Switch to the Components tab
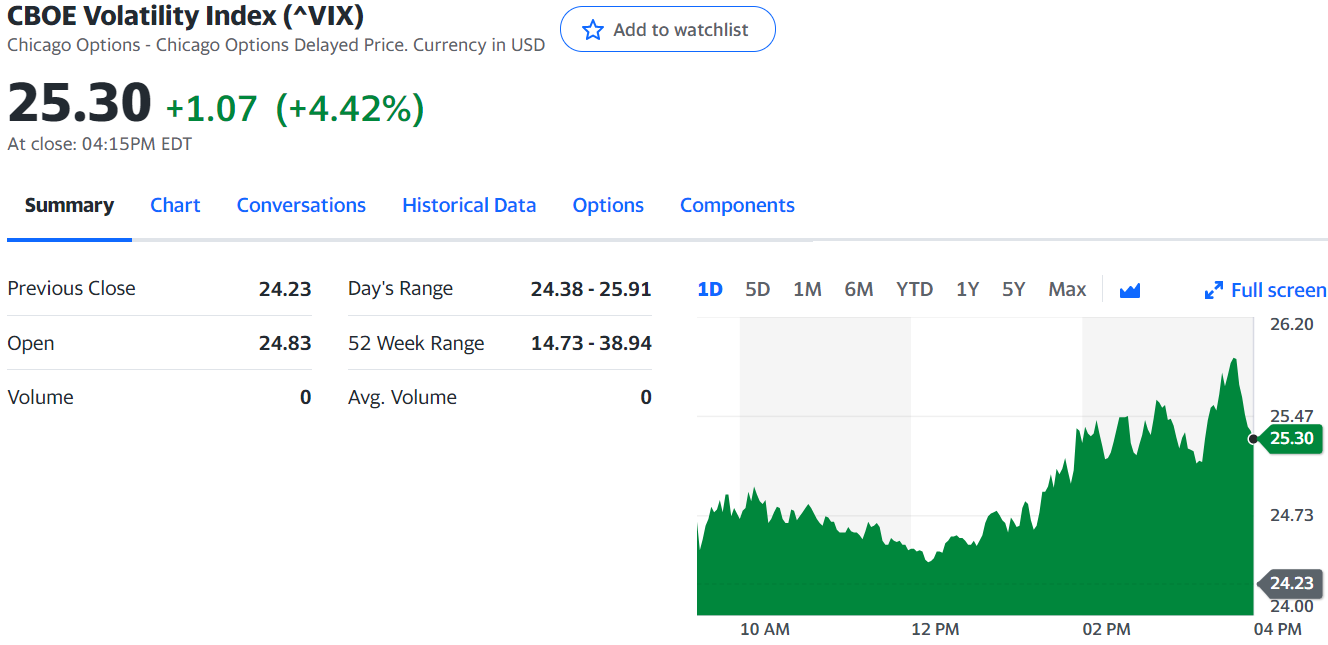The width and height of the screenshot is (1328, 645). tap(737, 205)
